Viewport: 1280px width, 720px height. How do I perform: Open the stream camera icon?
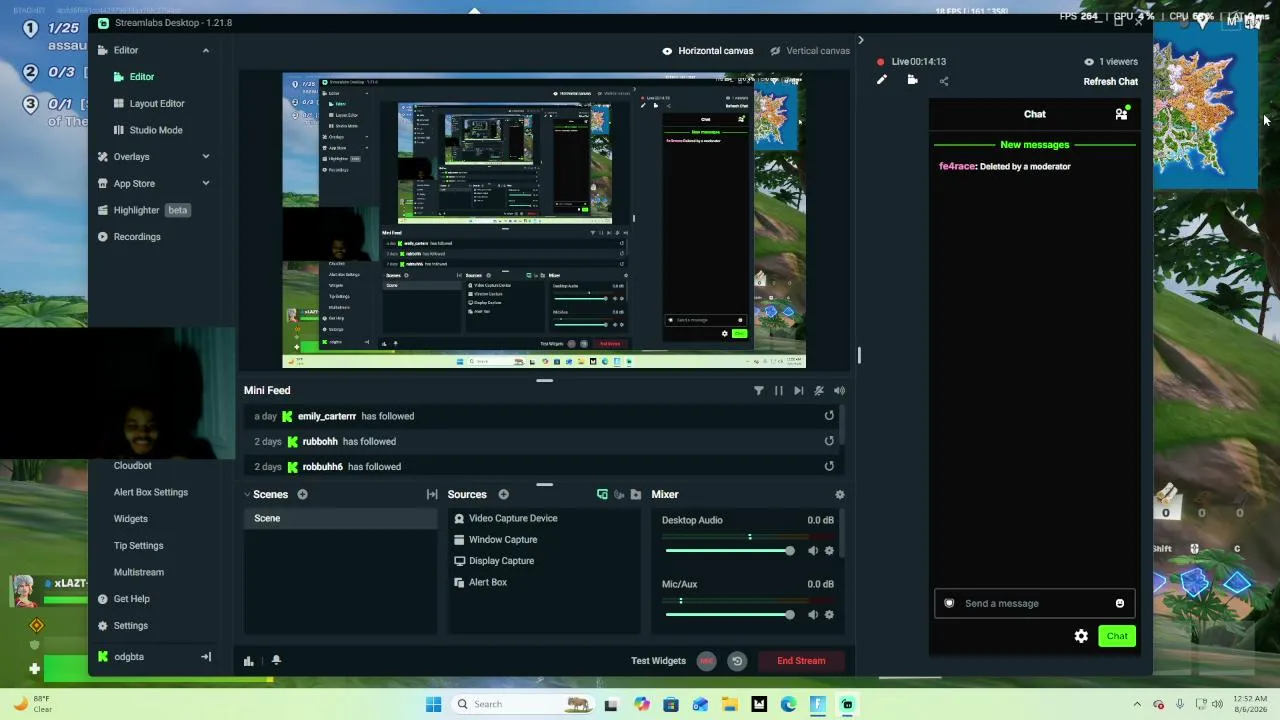[x=912, y=80]
